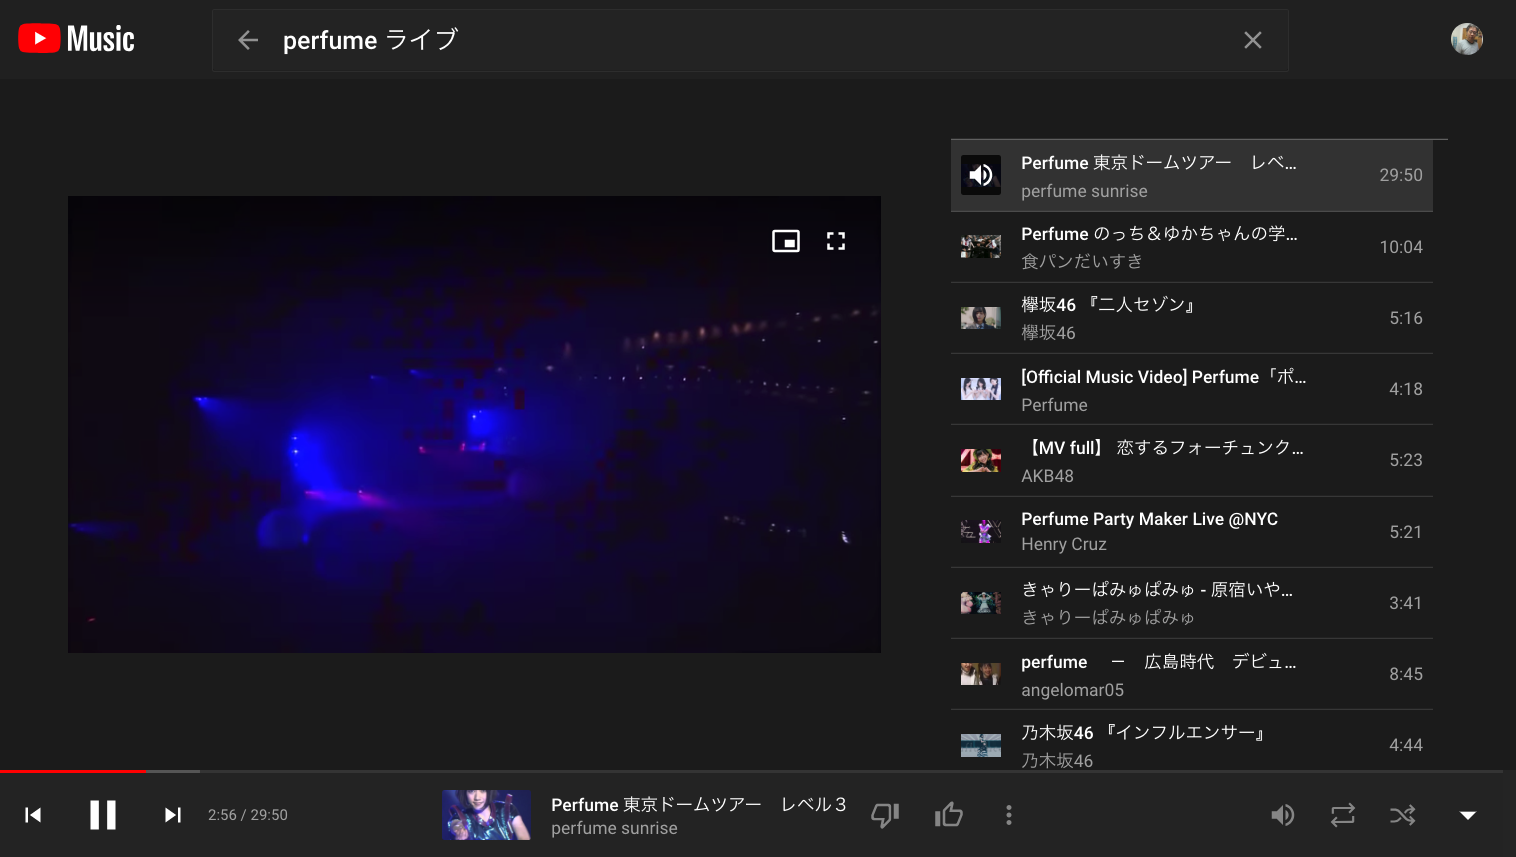1516x857 pixels.
Task: Click the album thumbnail in player bar
Action: click(486, 815)
